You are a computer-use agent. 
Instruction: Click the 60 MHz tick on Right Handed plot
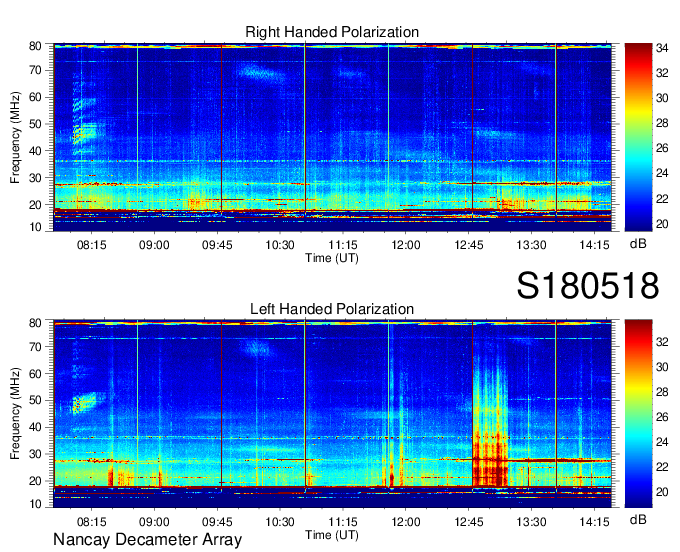(35, 97)
